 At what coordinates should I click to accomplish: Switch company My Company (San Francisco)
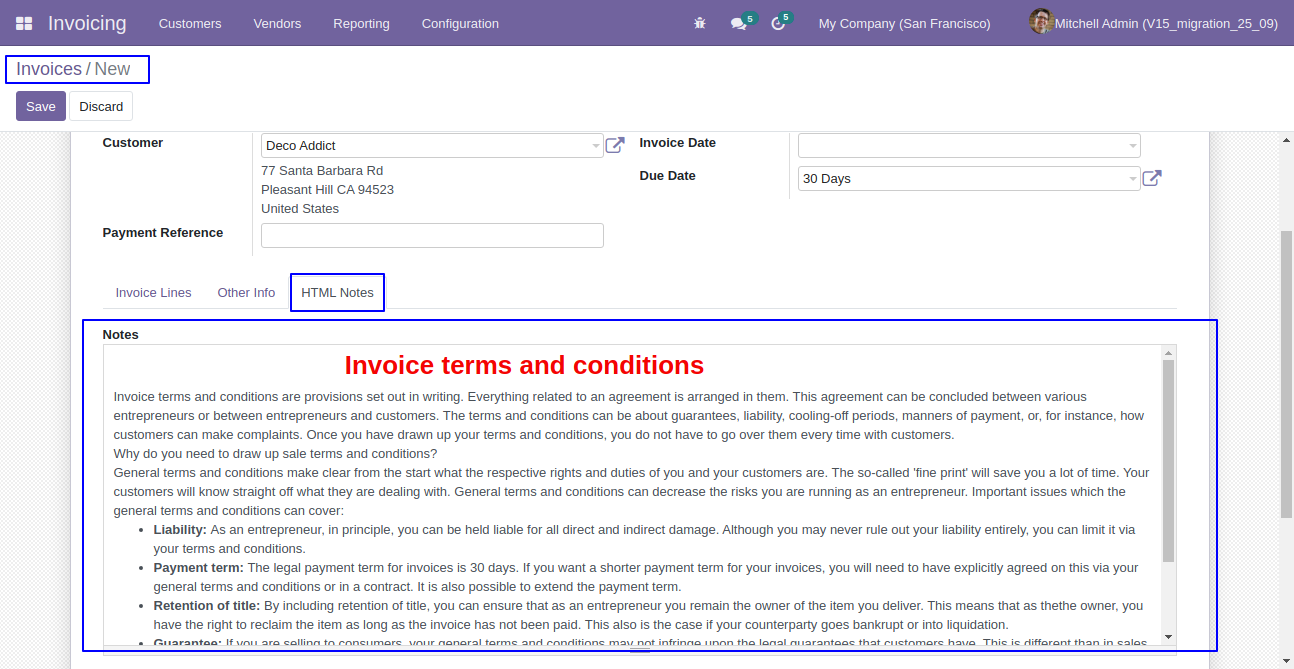pyautogui.click(x=904, y=23)
